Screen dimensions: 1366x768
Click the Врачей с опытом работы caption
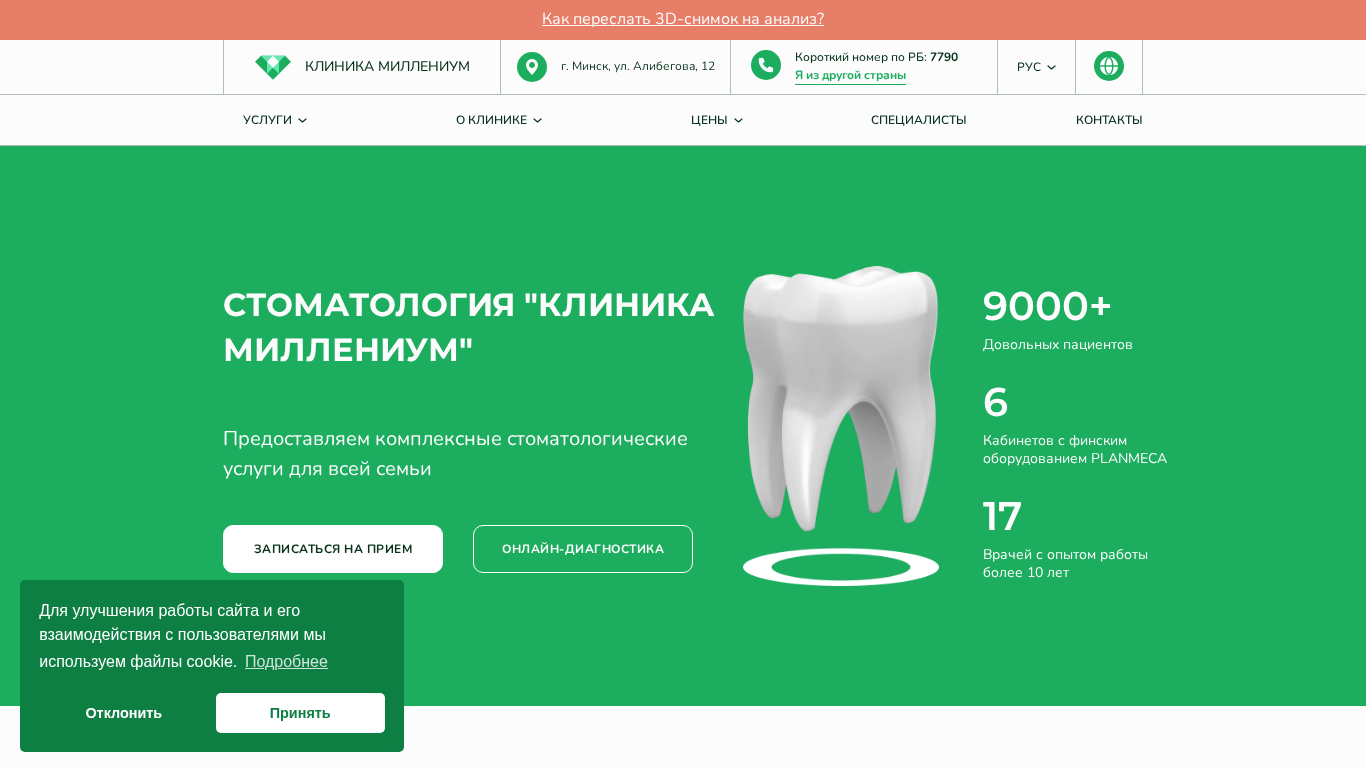[x=1066, y=564]
